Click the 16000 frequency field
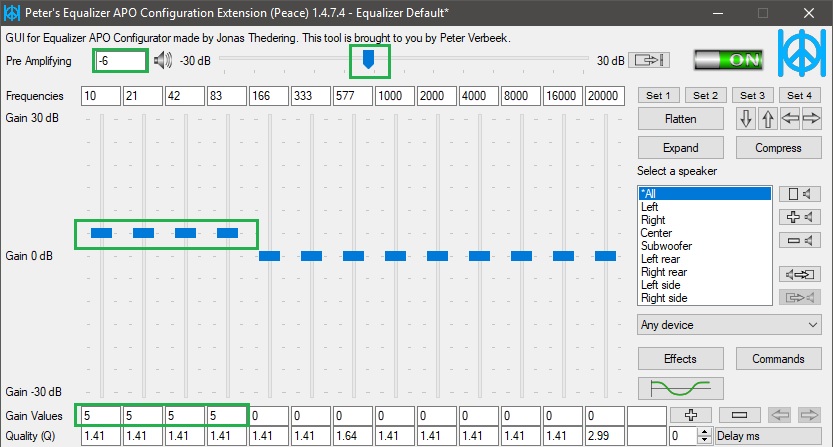The width and height of the screenshot is (833, 447). pos(563,96)
